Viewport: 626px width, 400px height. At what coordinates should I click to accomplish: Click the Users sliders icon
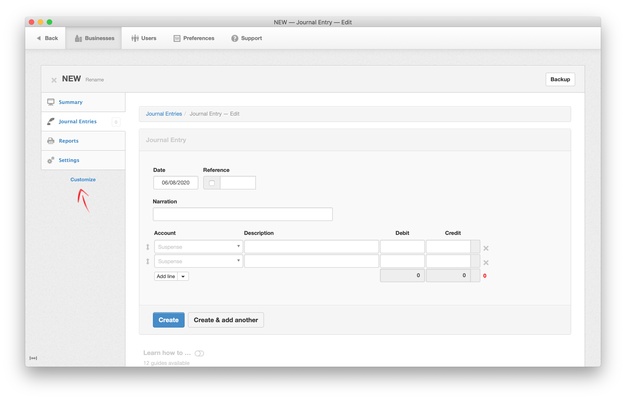click(135, 38)
